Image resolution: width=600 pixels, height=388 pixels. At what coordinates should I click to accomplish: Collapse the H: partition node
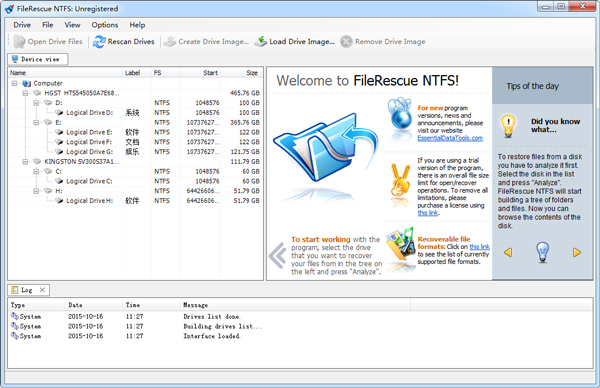pos(36,191)
